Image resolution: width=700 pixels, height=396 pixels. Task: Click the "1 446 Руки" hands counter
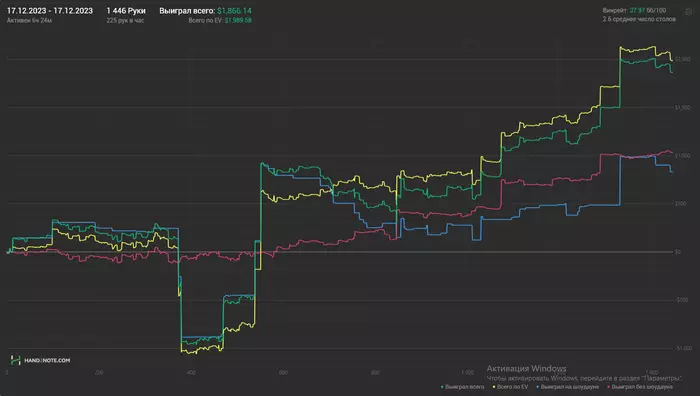(x=126, y=11)
